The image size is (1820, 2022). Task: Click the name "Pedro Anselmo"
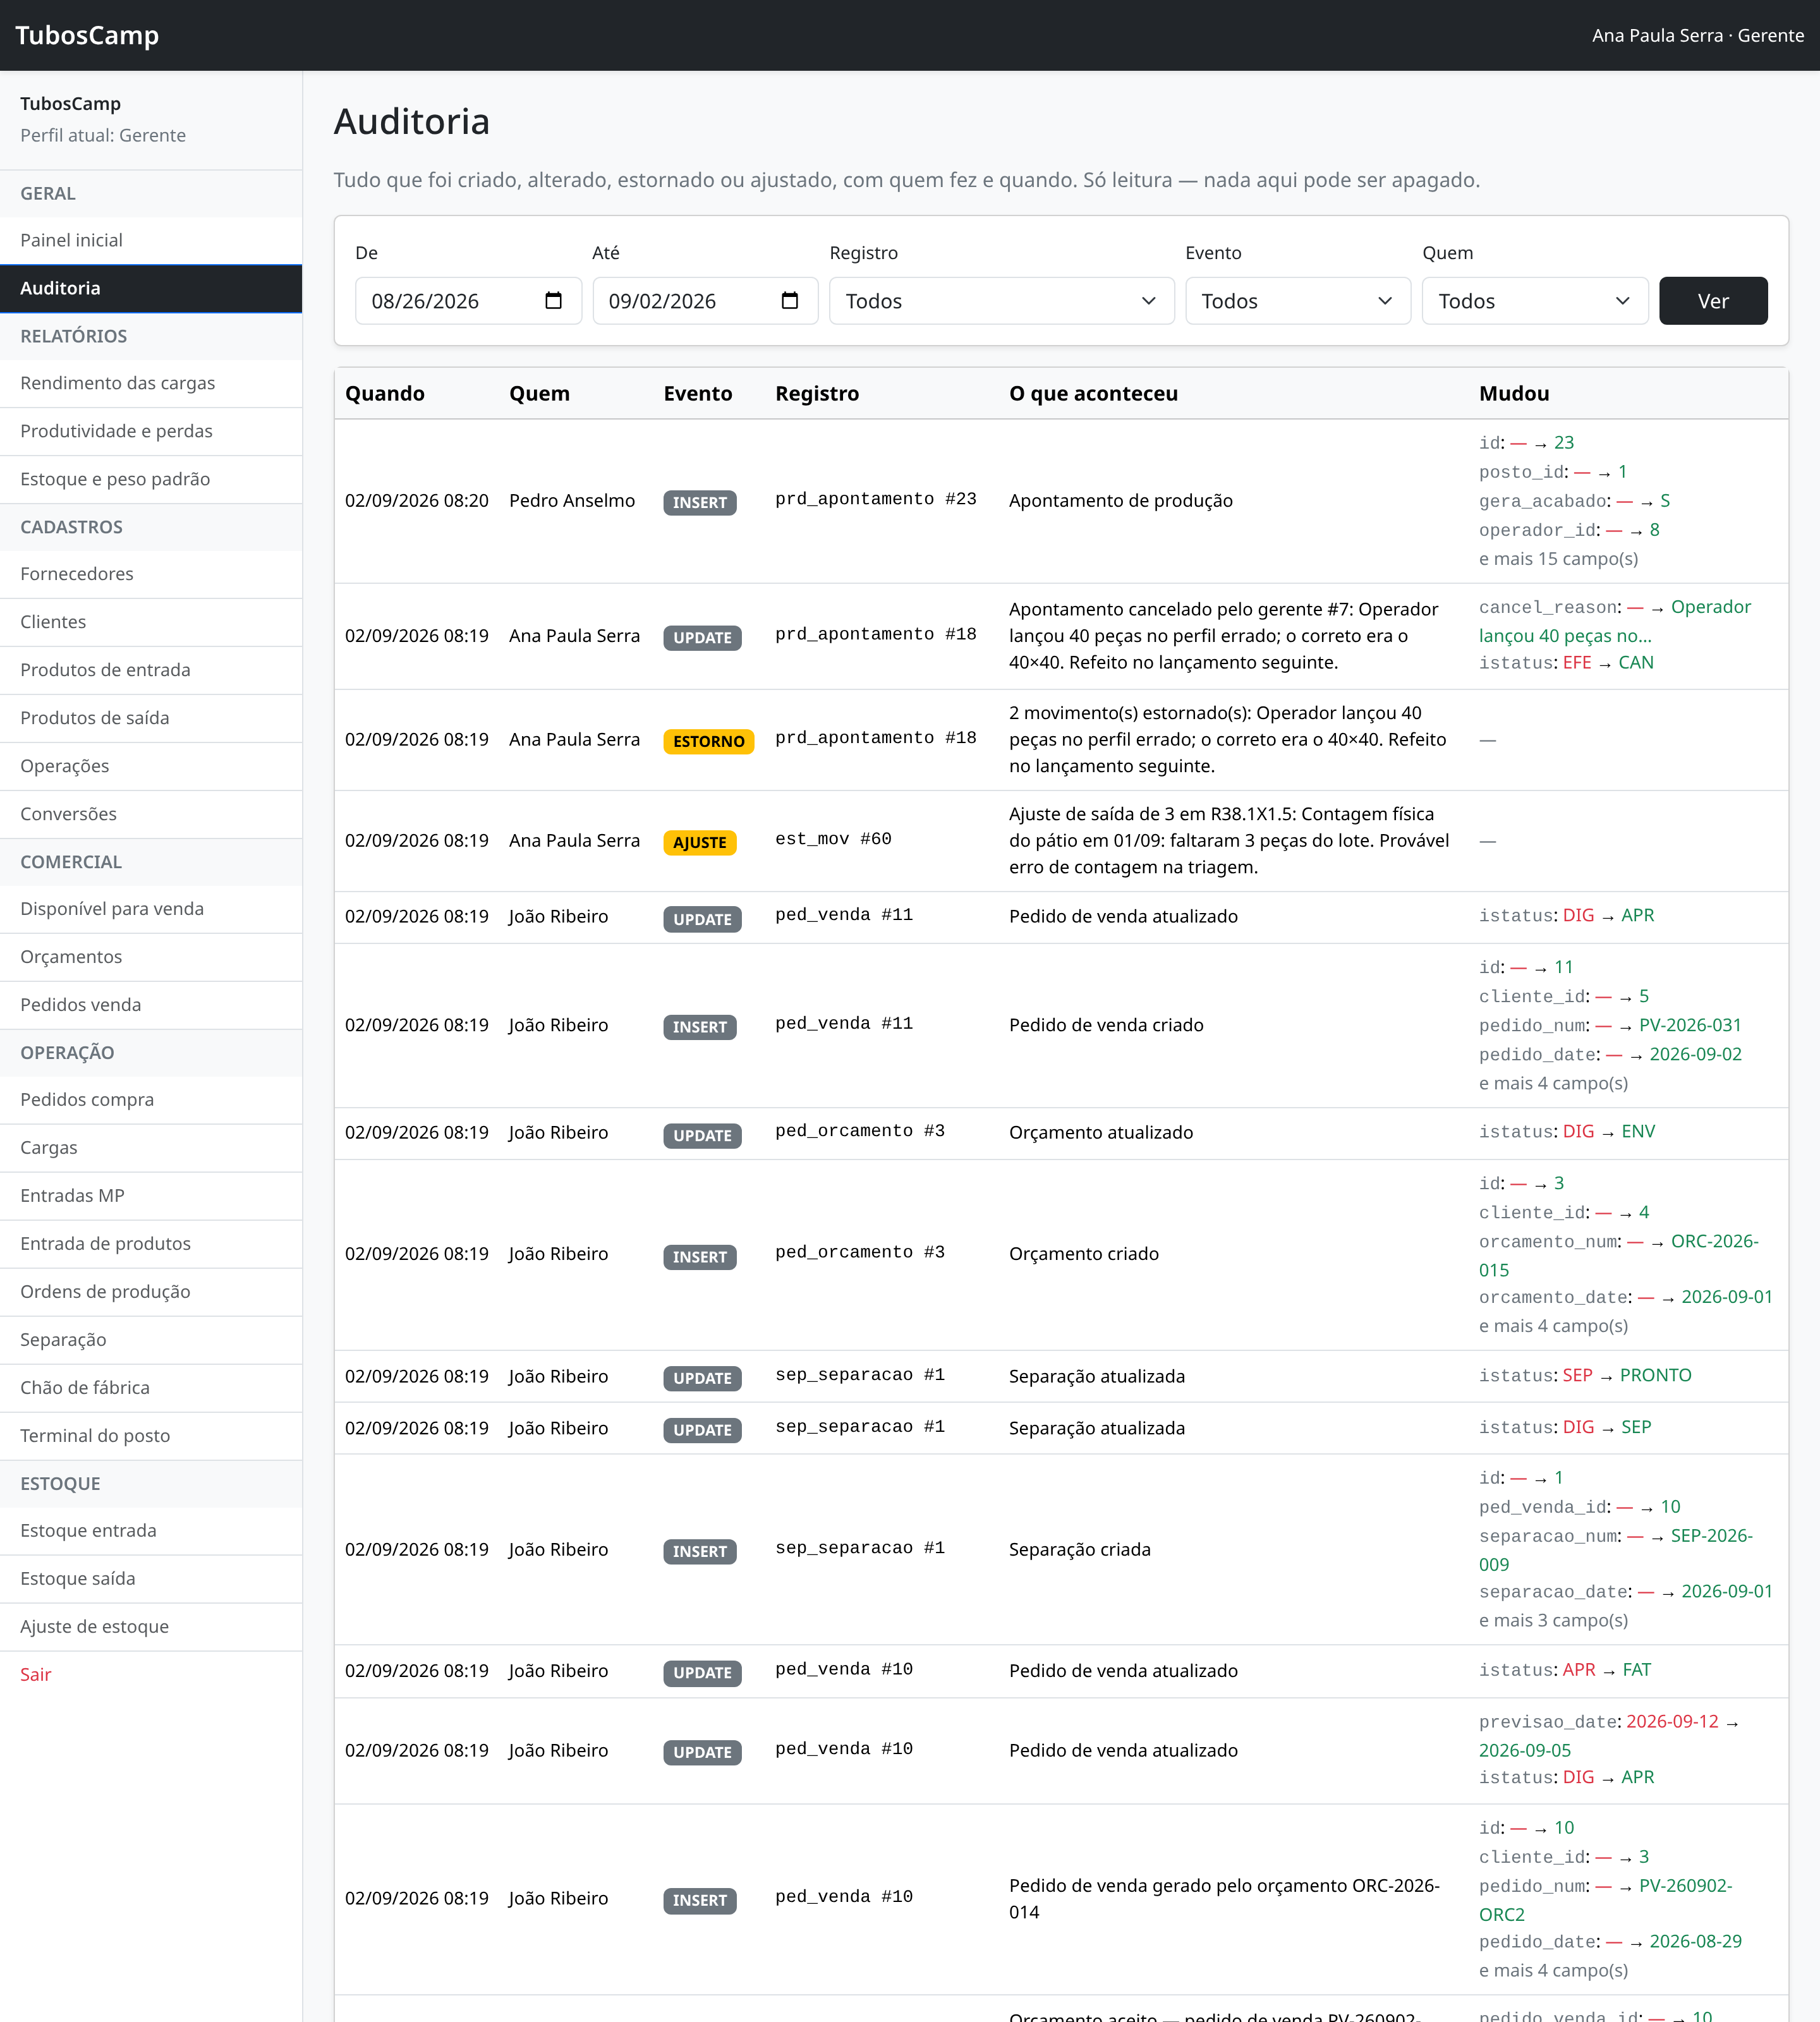pos(572,501)
